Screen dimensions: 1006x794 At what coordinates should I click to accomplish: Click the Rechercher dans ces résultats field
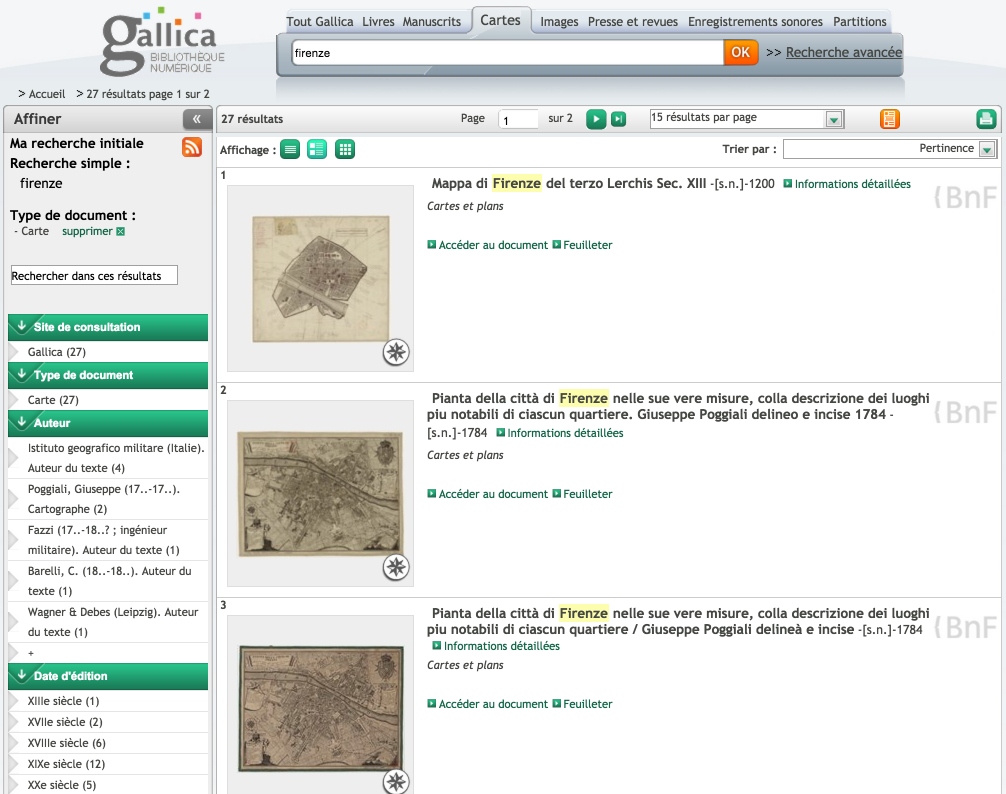coord(94,276)
